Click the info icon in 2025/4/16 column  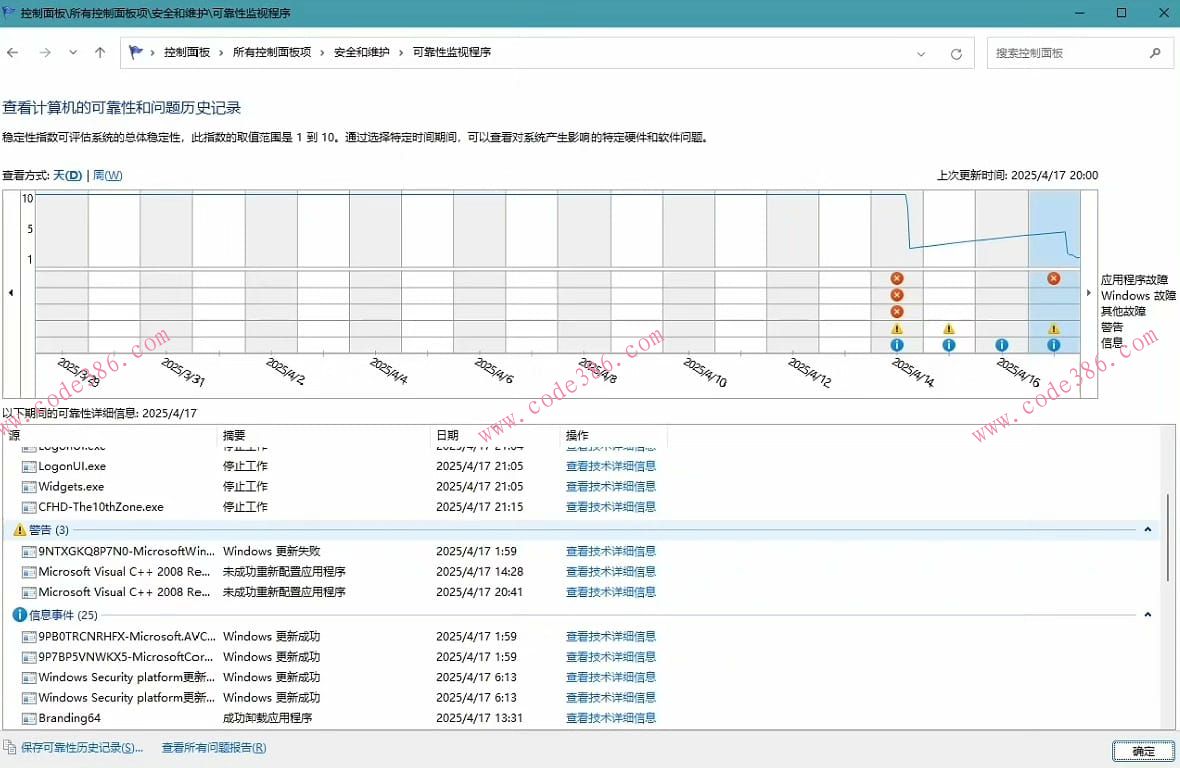(x=1001, y=345)
